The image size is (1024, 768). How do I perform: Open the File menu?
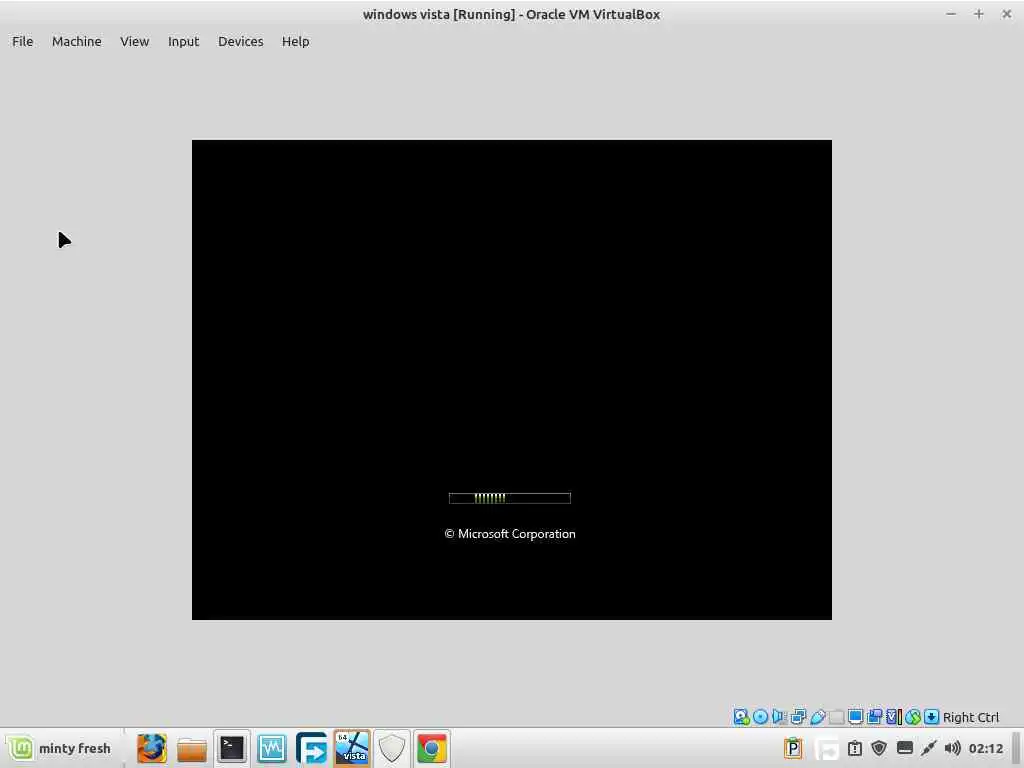(x=22, y=41)
